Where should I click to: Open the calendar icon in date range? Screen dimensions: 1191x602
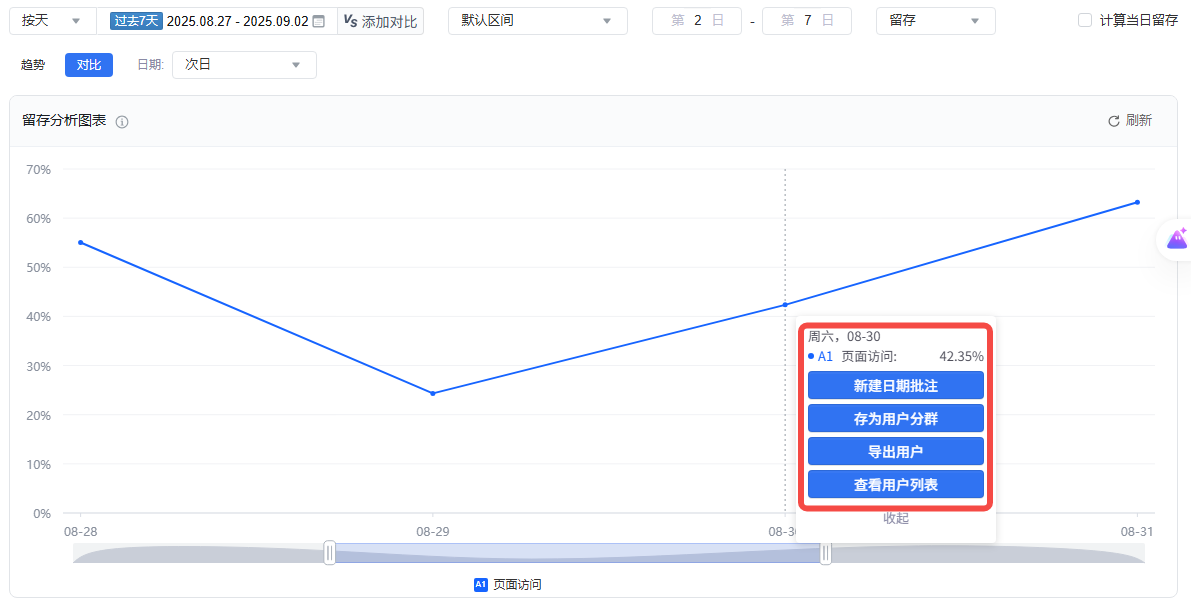click(x=319, y=21)
